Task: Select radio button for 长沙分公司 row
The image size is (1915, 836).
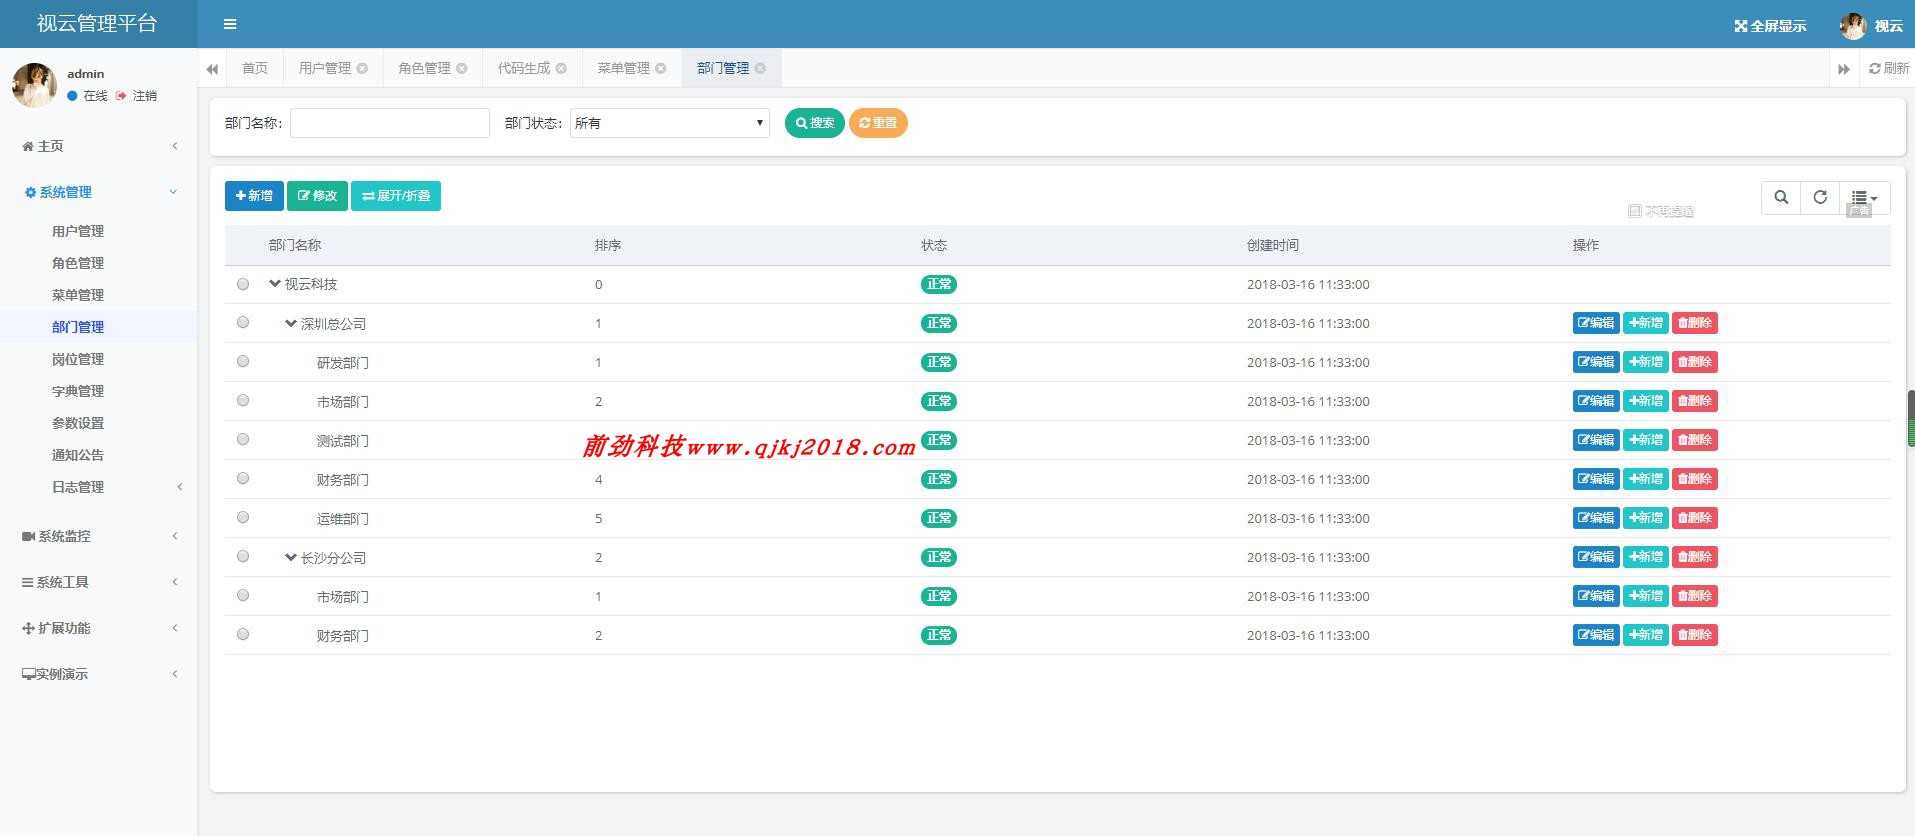Action: coord(243,556)
